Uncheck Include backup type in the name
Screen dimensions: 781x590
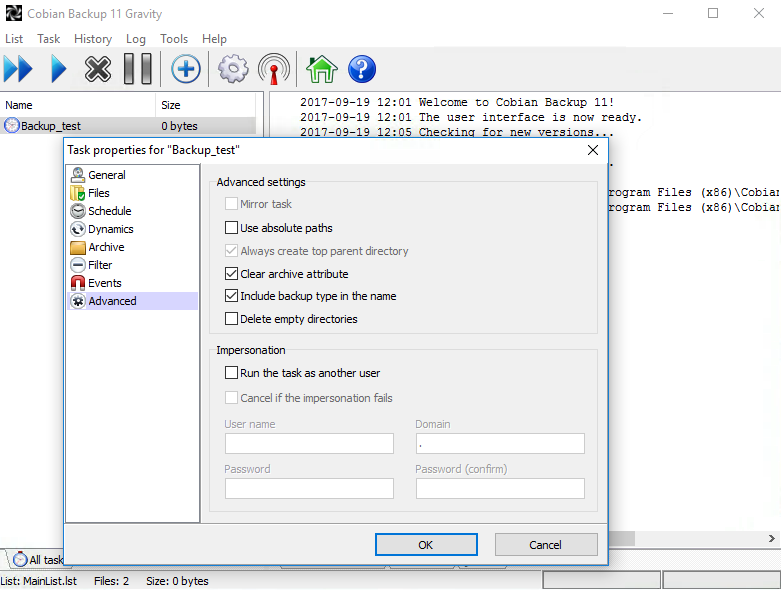tap(231, 296)
